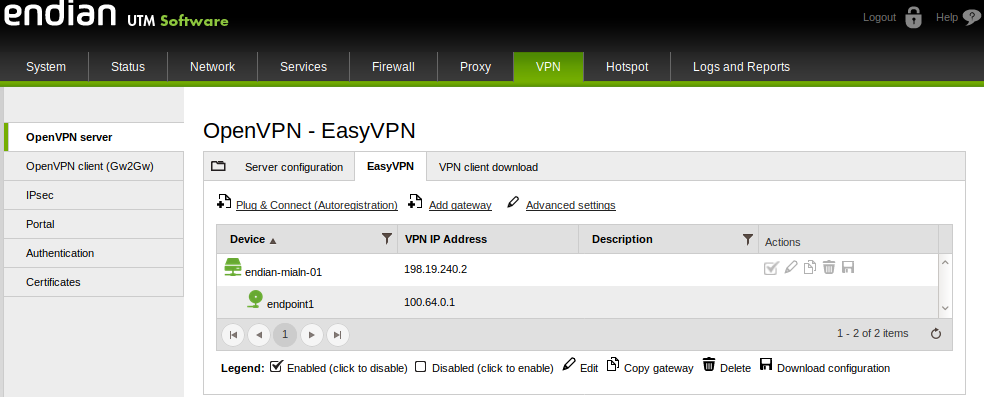Open the Description column filter
Image resolution: width=984 pixels, height=397 pixels.
(x=747, y=239)
